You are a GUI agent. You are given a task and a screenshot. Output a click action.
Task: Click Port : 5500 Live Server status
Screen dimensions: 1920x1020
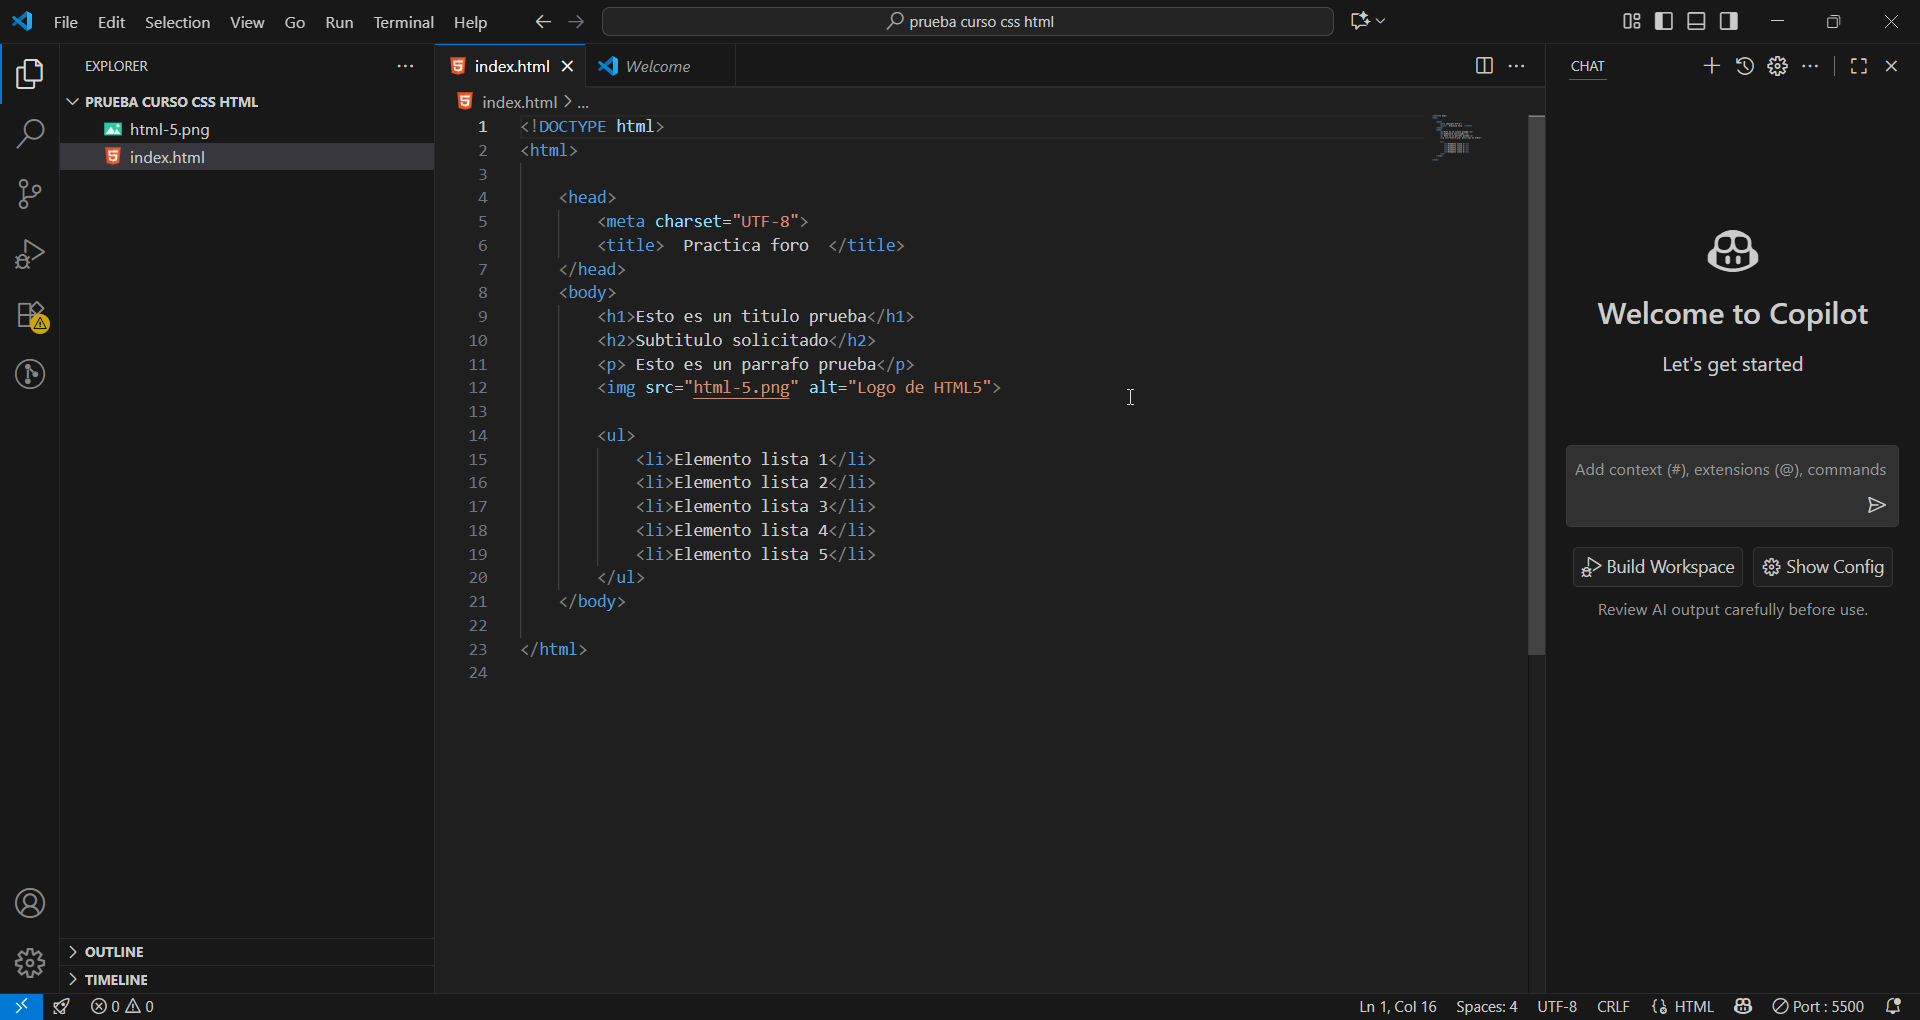point(1818,1006)
